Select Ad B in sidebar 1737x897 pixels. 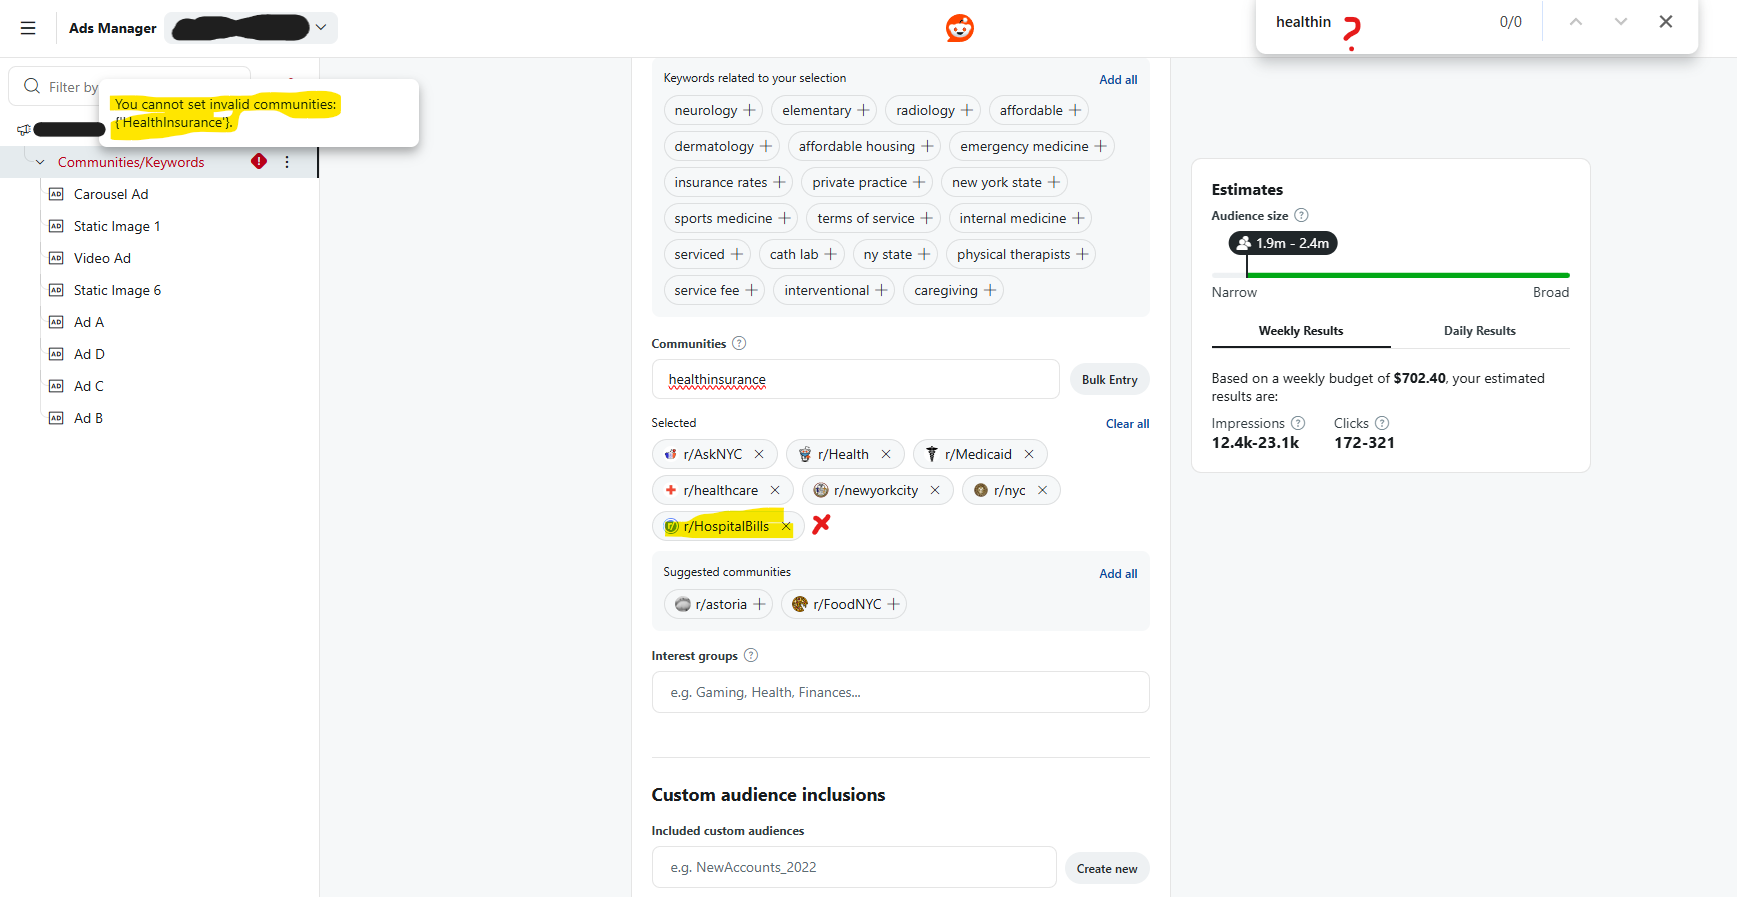[x=88, y=418]
